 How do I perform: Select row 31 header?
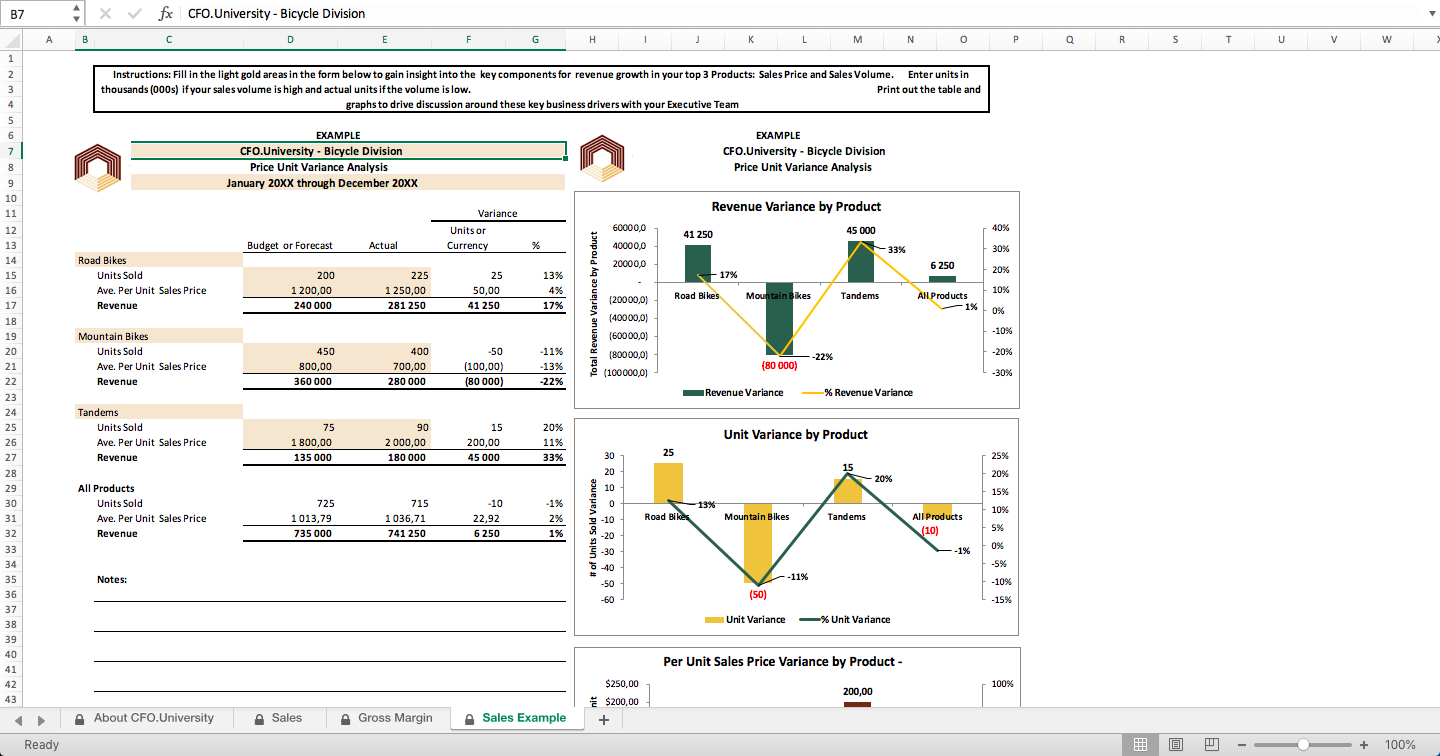[x=10, y=519]
